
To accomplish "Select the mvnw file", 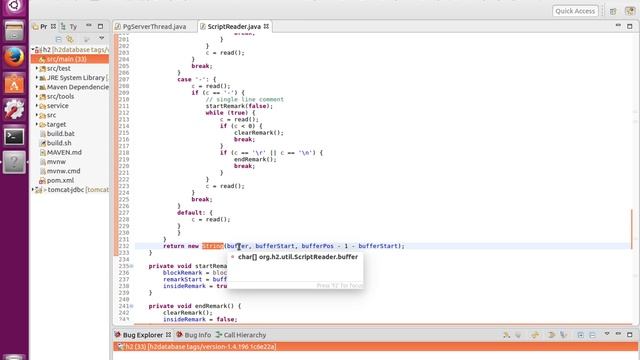I will (56, 162).
